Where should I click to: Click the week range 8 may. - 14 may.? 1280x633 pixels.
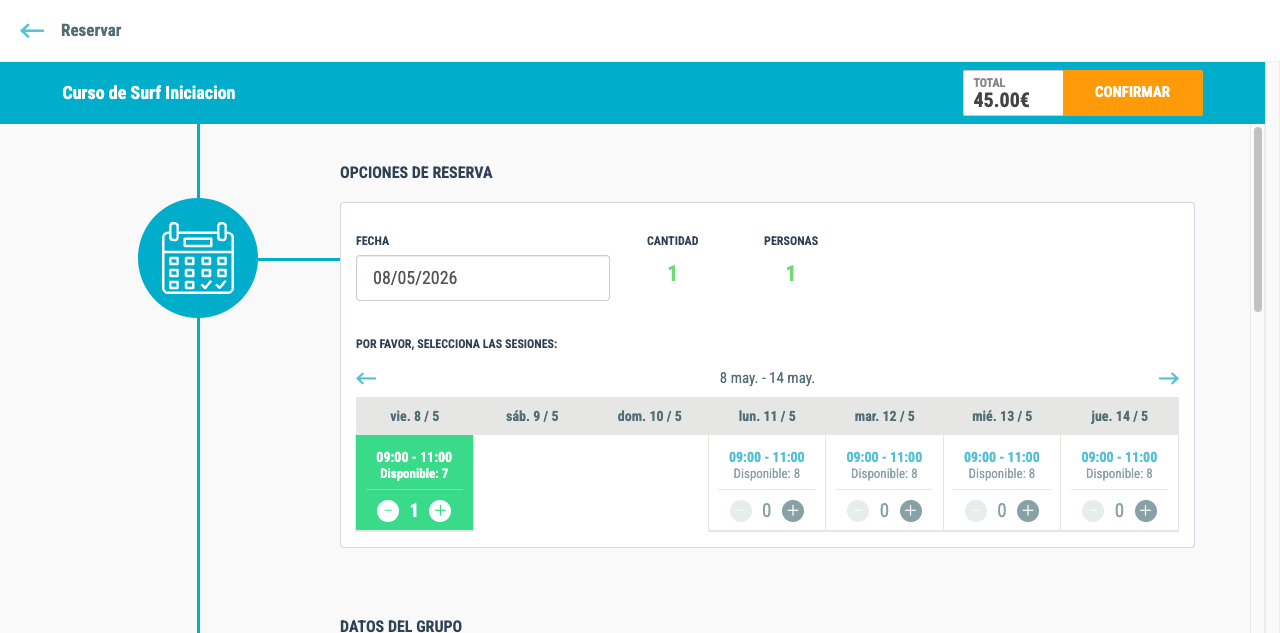coord(767,378)
